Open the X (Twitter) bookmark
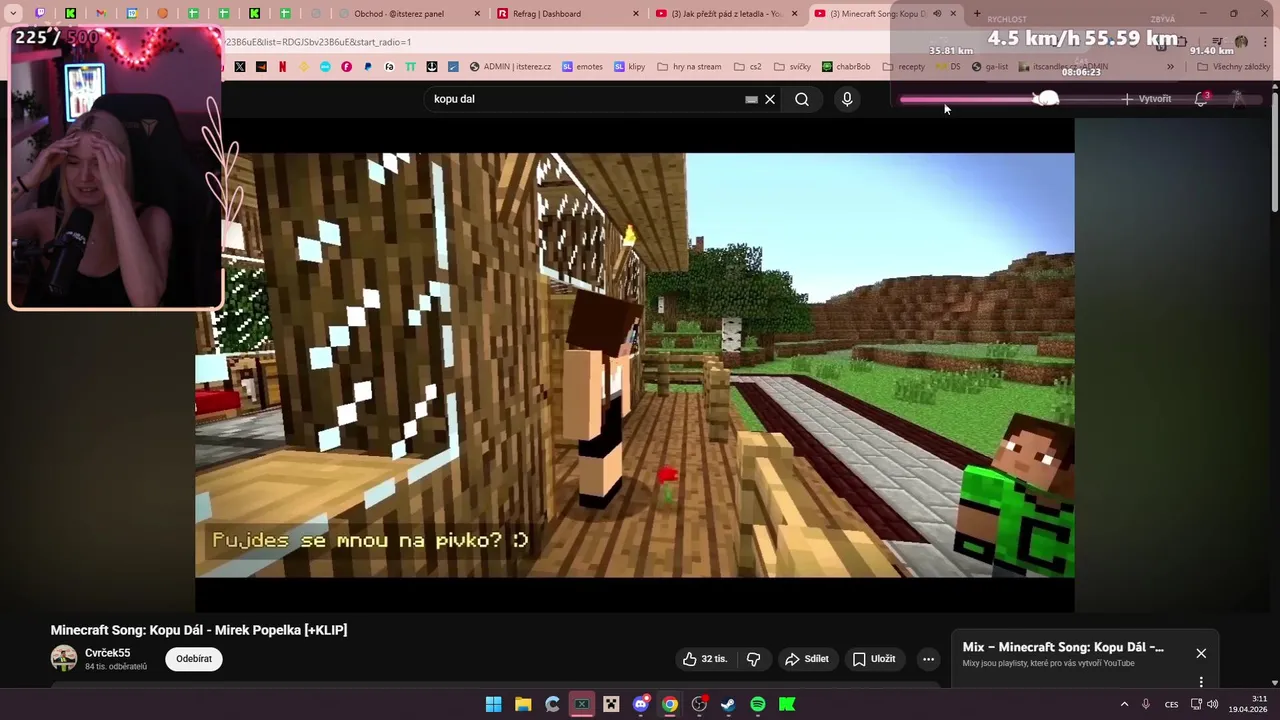Screen dimensions: 1280x720 240,67
